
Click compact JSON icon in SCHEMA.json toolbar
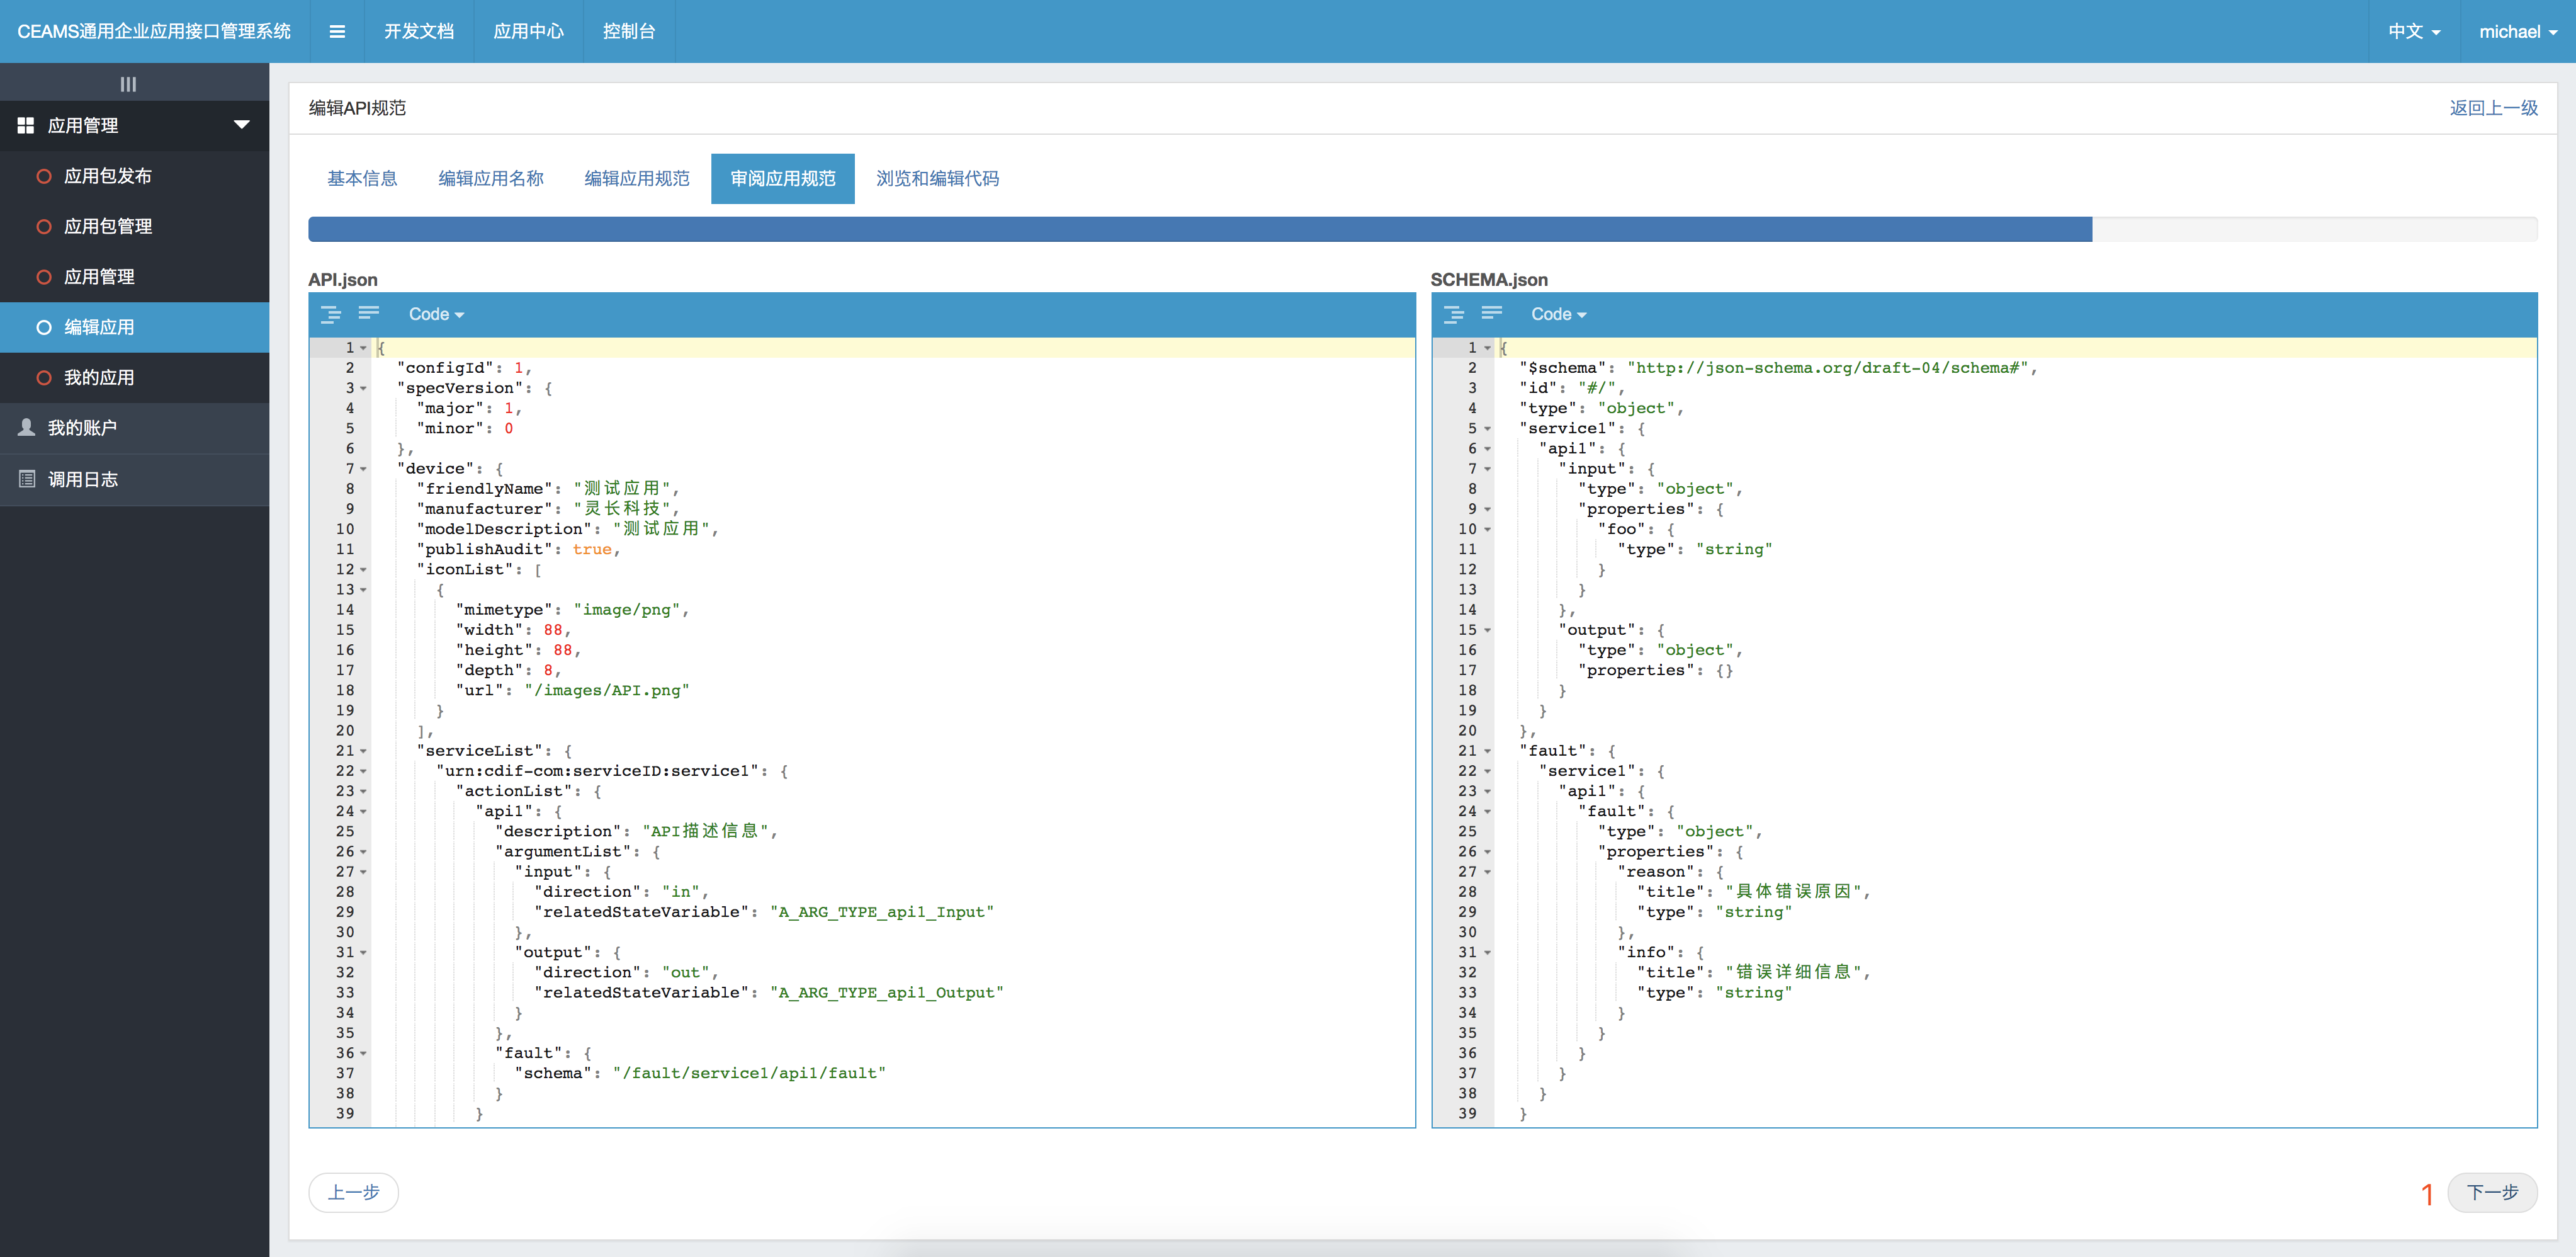pyautogui.click(x=1492, y=313)
